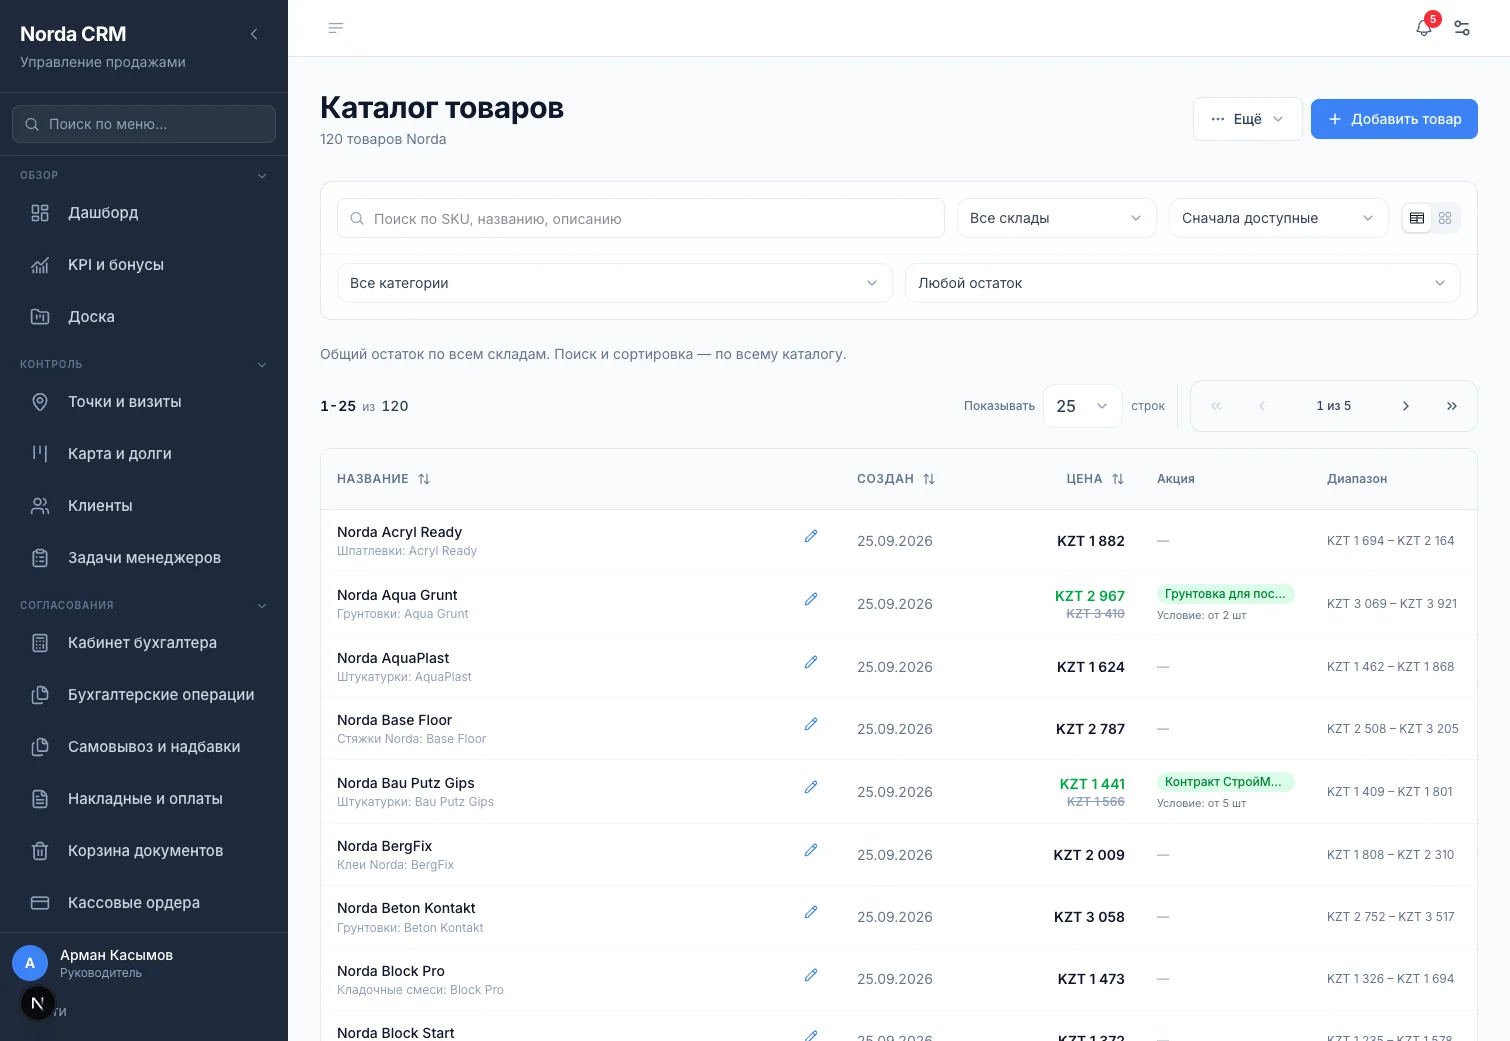The height and width of the screenshot is (1041, 1510).
Task: Edit Norda BergFix with pencil icon
Action: tap(811, 850)
